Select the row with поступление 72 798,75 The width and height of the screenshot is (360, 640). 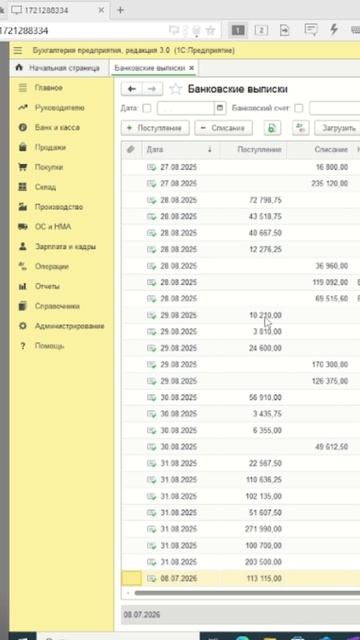coord(241,200)
